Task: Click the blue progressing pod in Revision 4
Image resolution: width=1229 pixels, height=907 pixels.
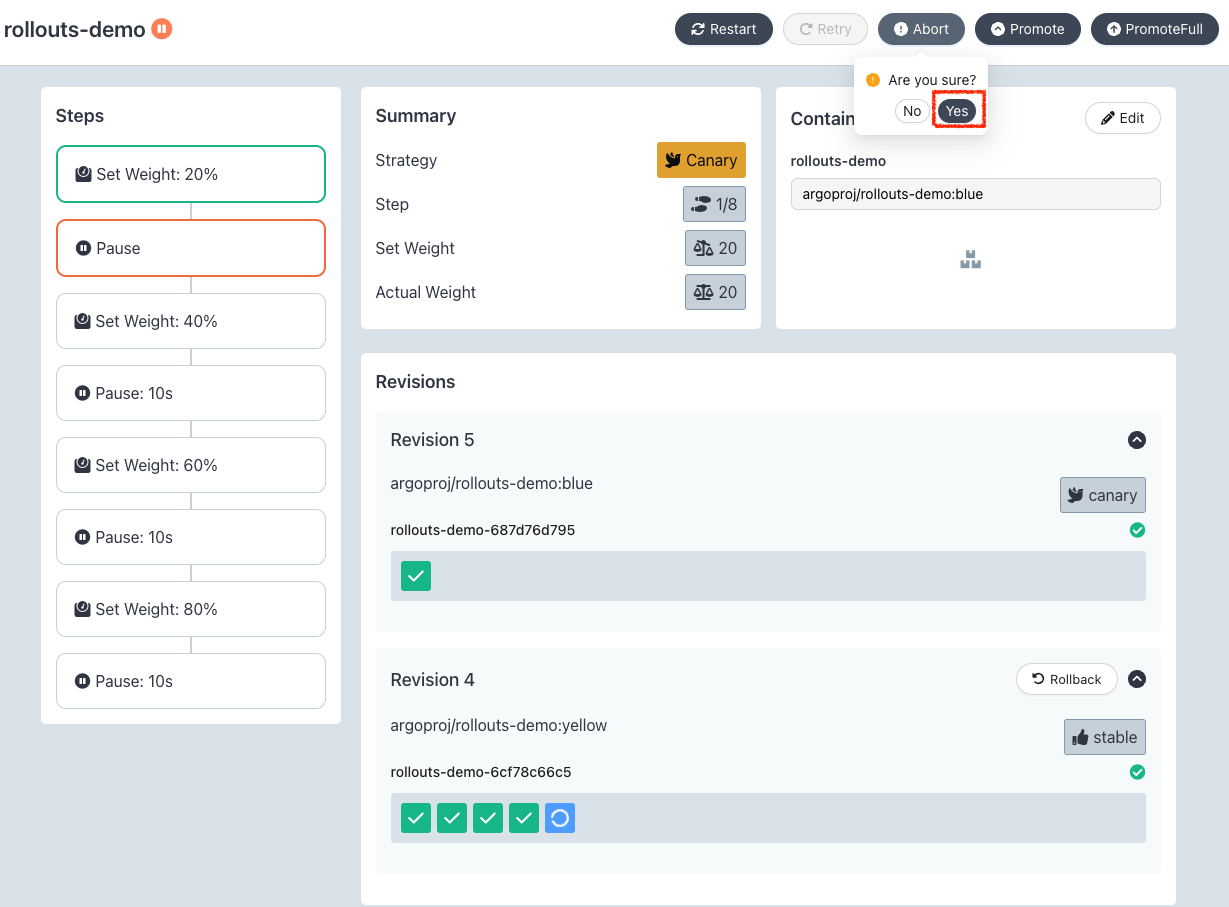Action: pyautogui.click(x=560, y=818)
